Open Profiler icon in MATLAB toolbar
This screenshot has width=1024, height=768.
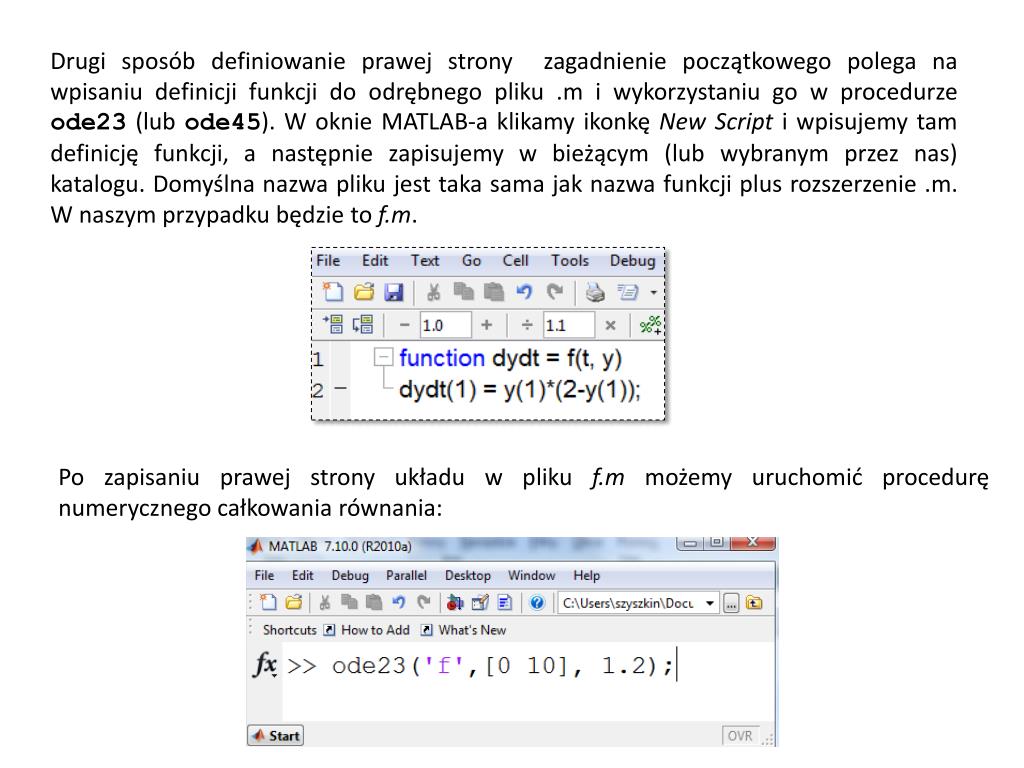tap(505, 602)
